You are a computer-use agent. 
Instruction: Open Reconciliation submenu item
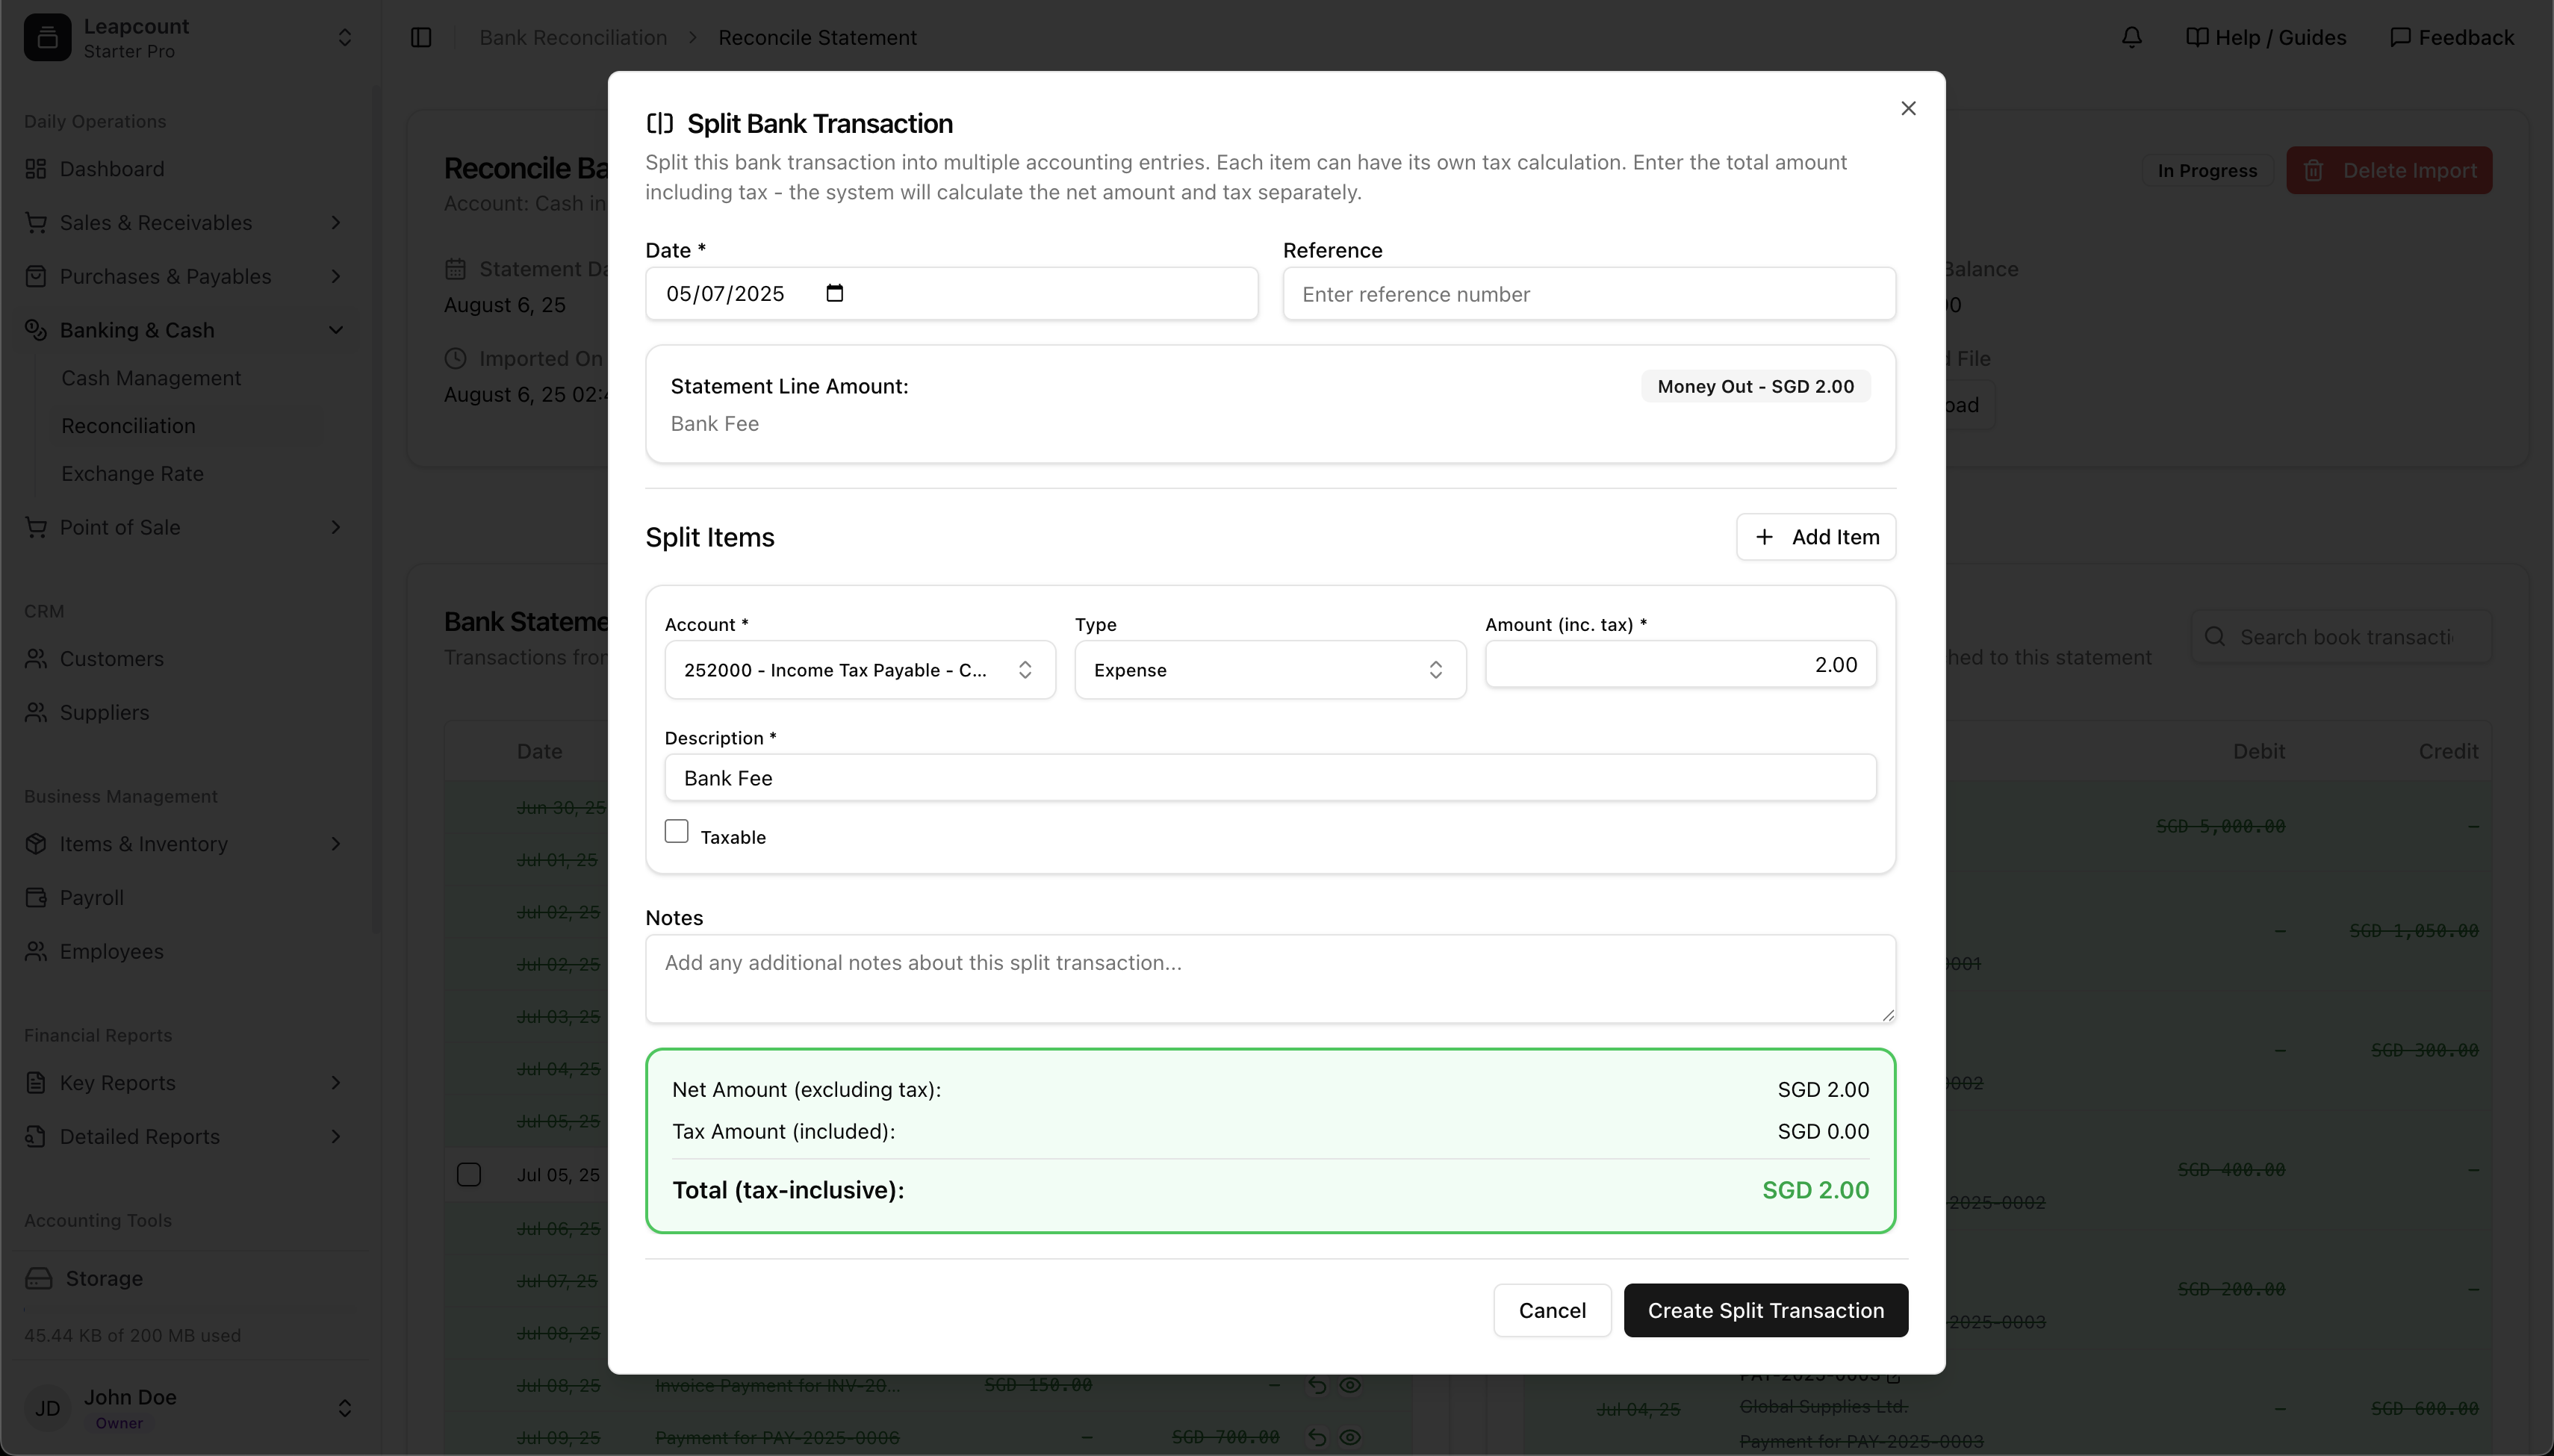[x=128, y=426]
